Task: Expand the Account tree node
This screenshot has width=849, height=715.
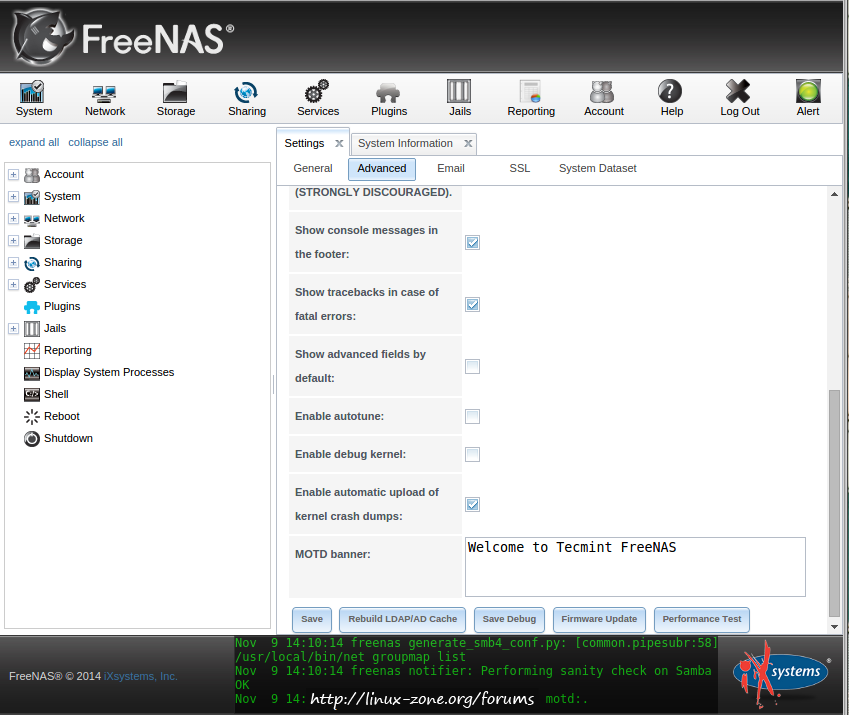Action: [13, 175]
